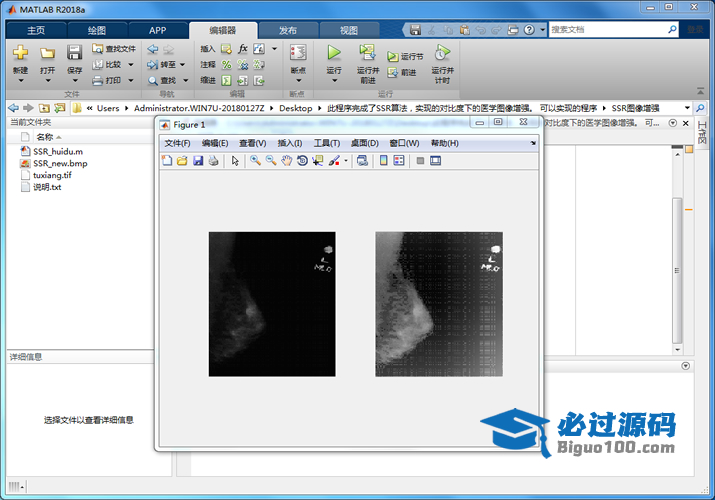Select the 说明.txt file
This screenshot has height=500, width=715.
(47, 187)
